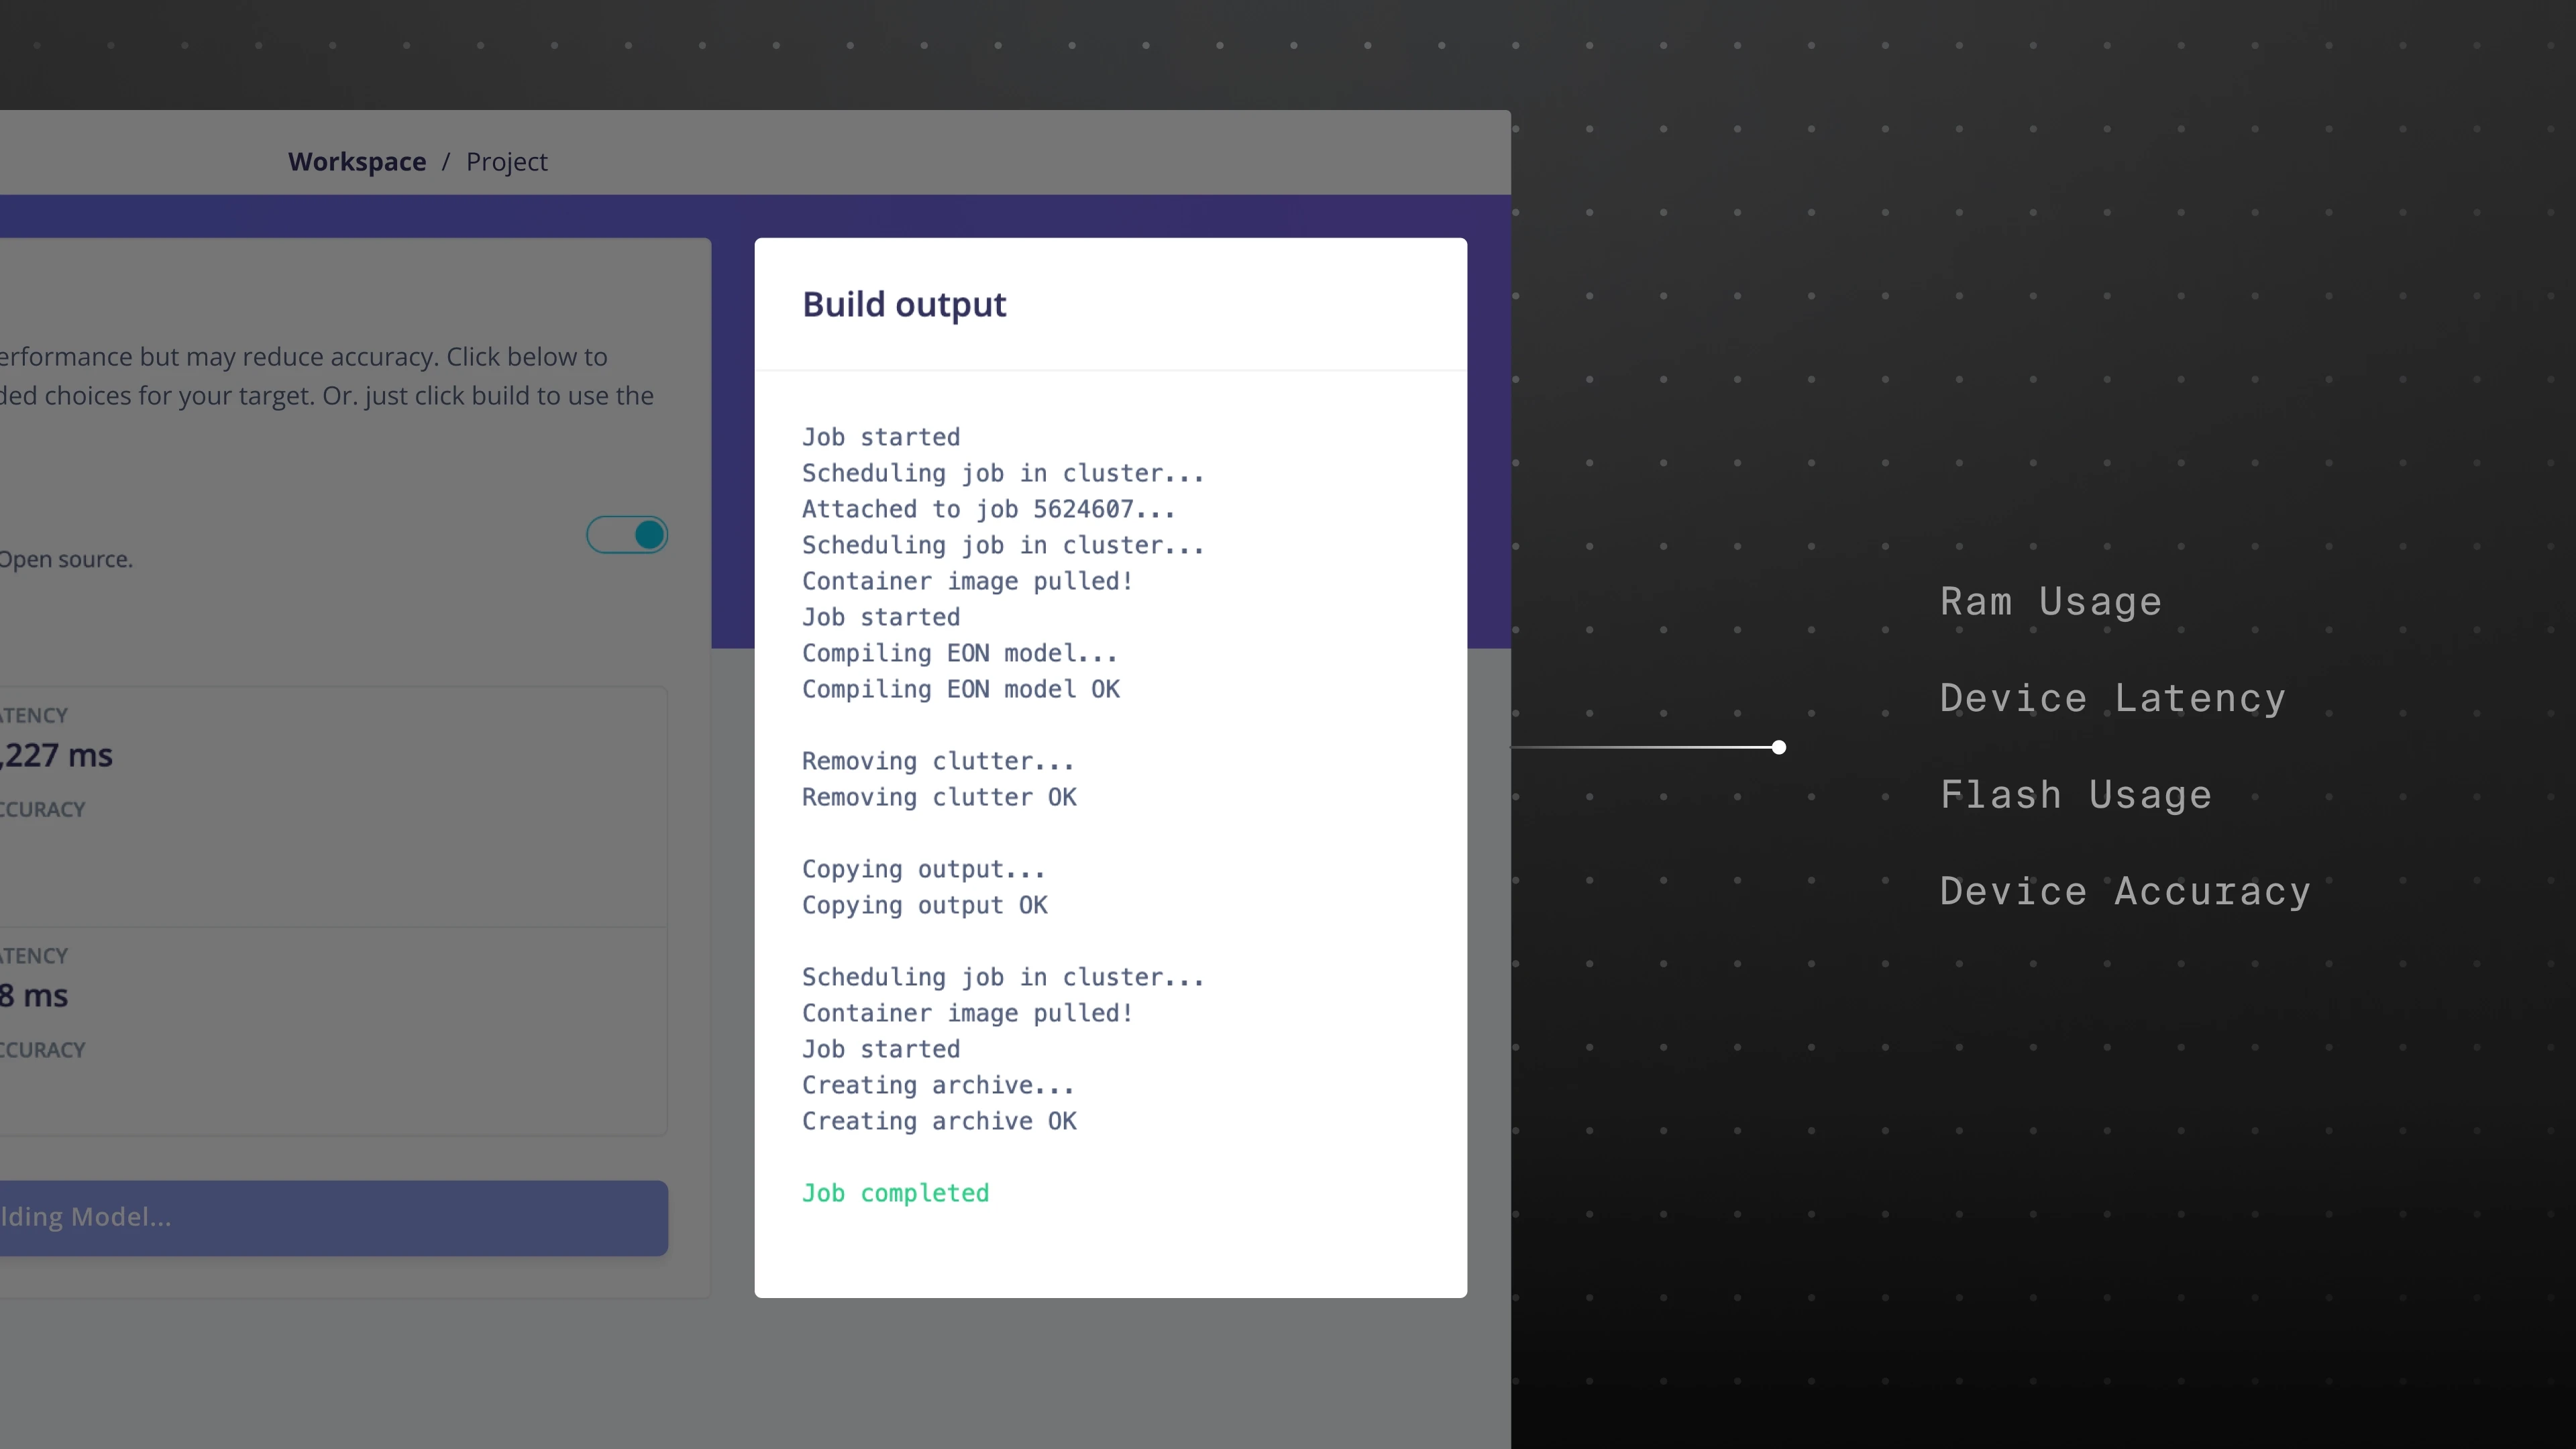The height and width of the screenshot is (1449, 2576).
Task: Click the first Job started log line
Action: pyautogui.click(x=880, y=437)
